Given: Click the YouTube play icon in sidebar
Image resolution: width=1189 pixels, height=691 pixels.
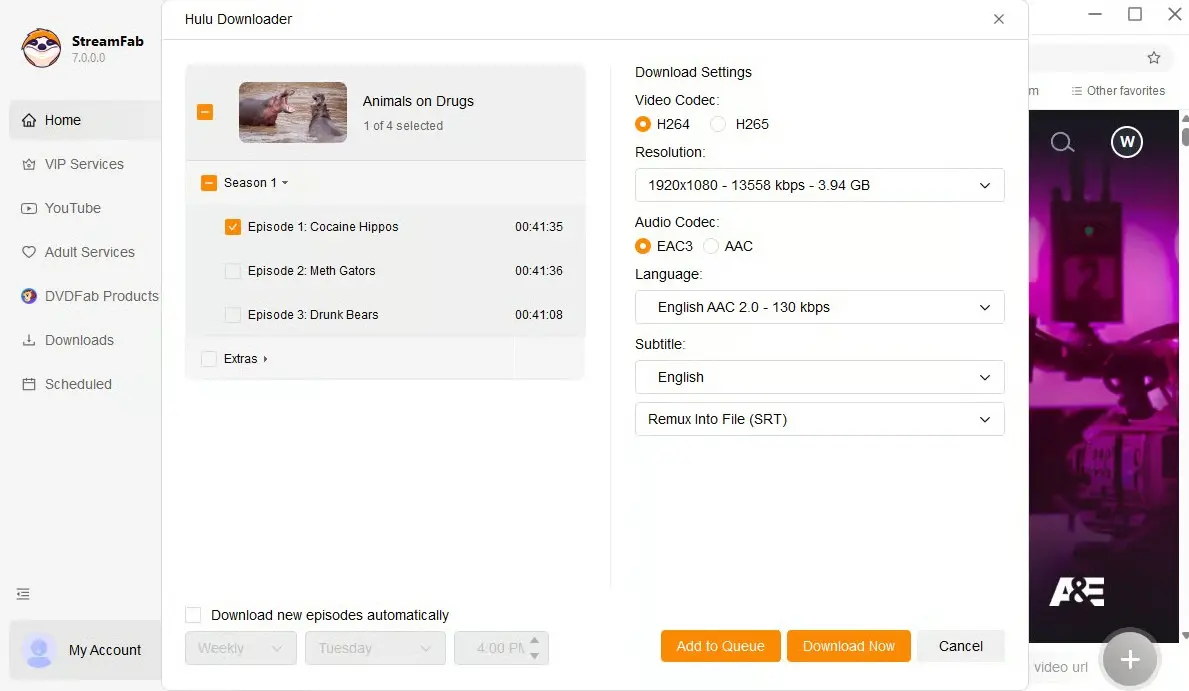Looking at the screenshot, I should click(29, 209).
